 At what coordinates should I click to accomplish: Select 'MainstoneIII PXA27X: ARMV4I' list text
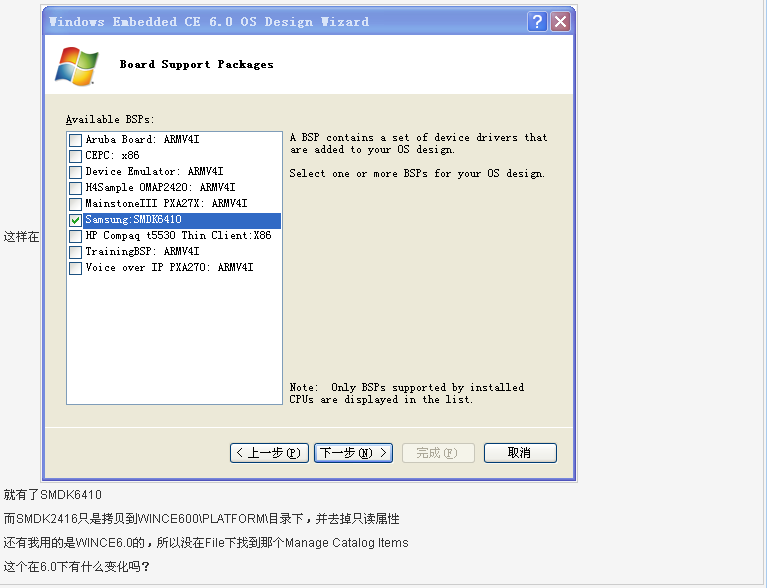coord(166,204)
